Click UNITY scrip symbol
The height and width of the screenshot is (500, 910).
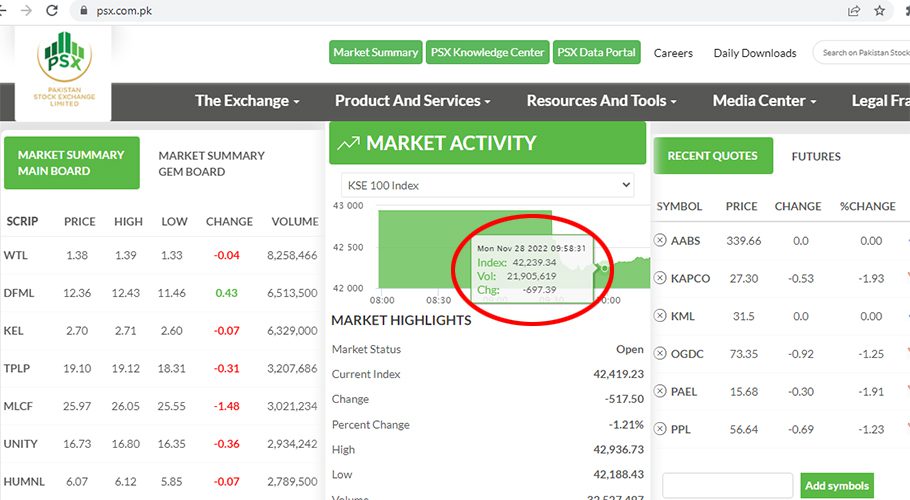(x=20, y=444)
